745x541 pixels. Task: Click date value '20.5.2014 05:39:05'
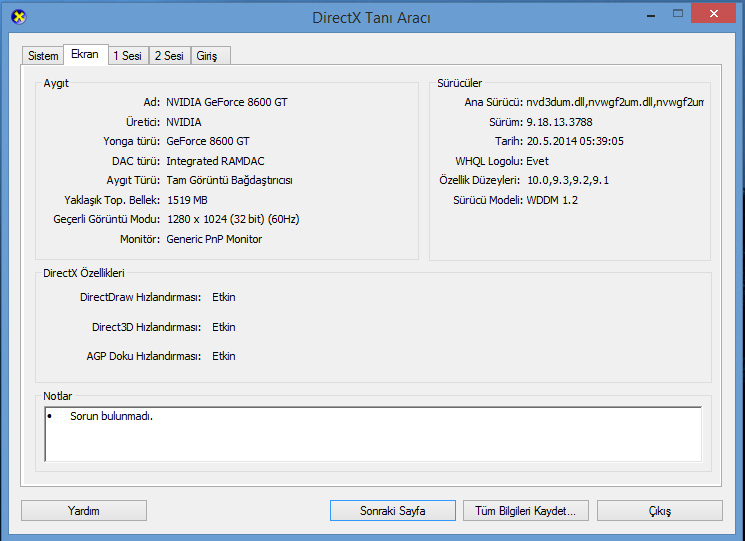(x=575, y=141)
